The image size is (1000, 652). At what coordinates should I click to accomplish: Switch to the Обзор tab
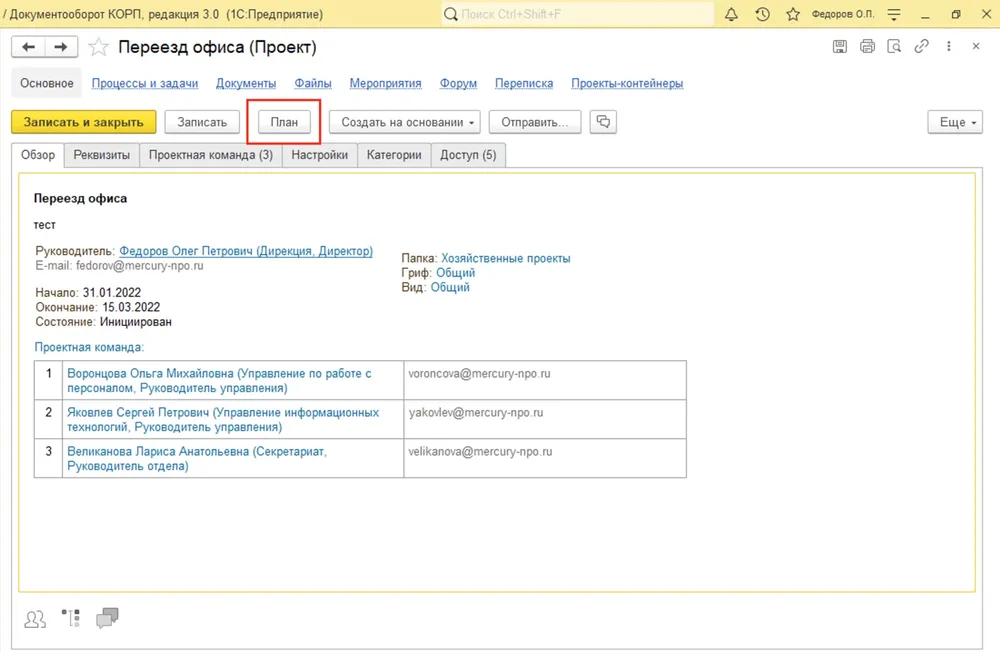click(38, 155)
